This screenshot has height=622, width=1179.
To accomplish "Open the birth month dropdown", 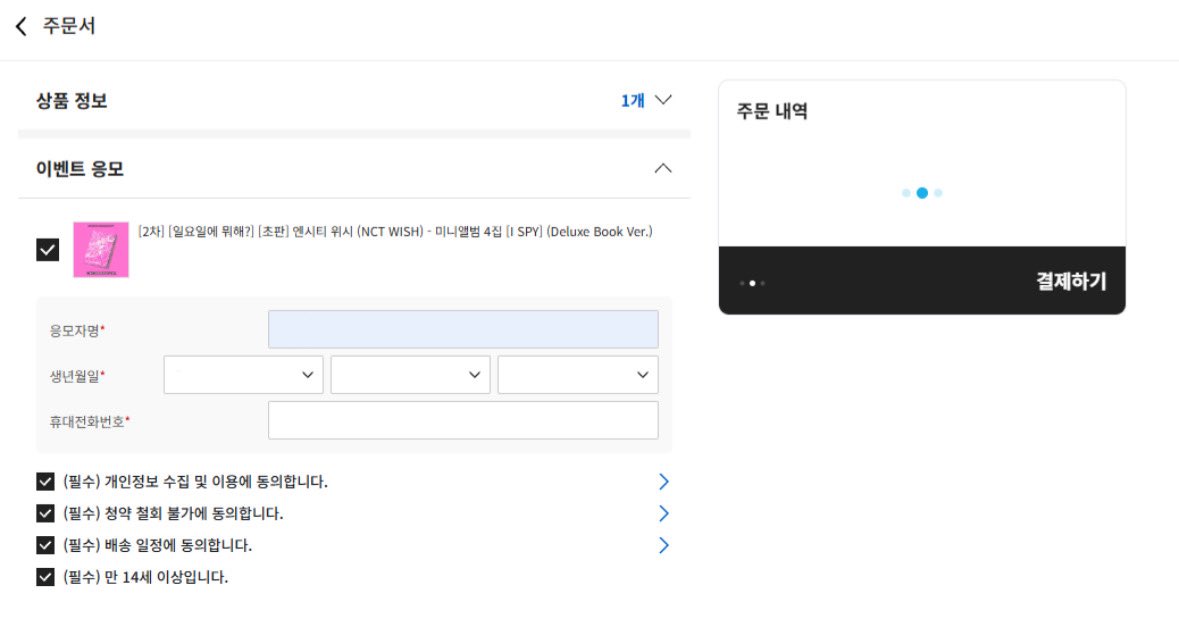I will tap(411, 375).
